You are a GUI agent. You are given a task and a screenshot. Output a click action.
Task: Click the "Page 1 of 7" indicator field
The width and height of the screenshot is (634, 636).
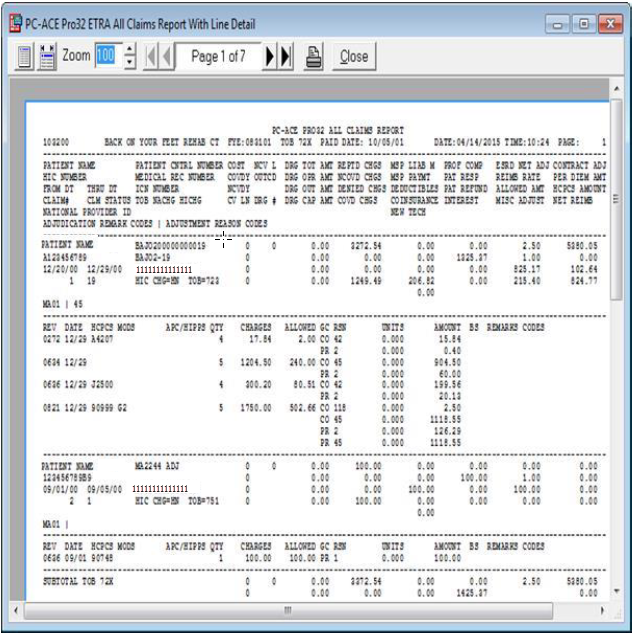pos(218,57)
